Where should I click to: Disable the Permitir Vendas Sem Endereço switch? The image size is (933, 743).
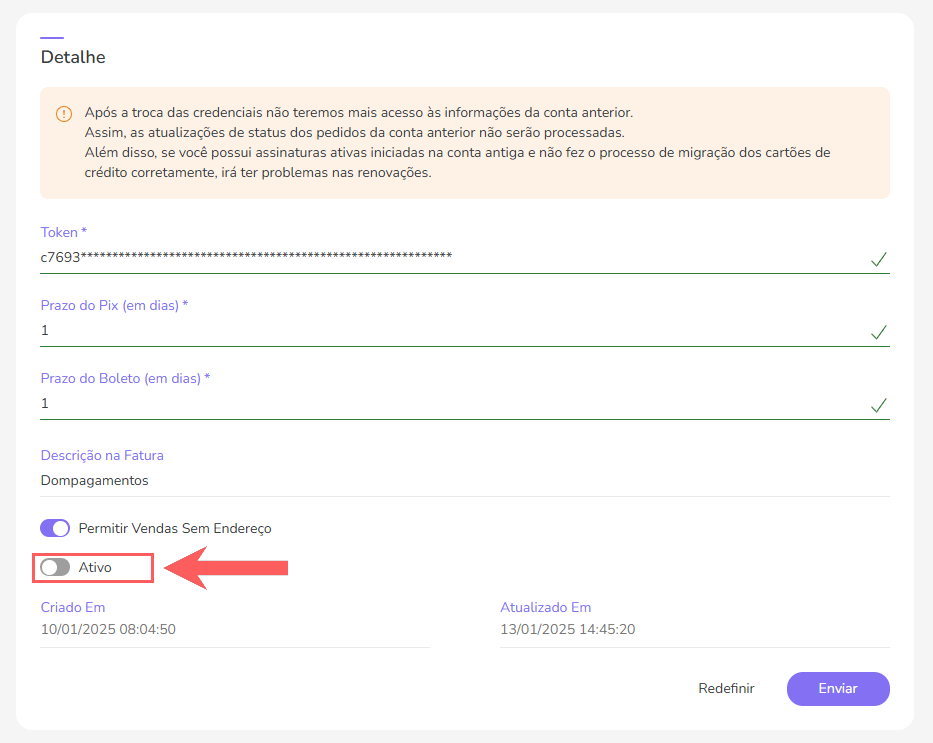(55, 528)
